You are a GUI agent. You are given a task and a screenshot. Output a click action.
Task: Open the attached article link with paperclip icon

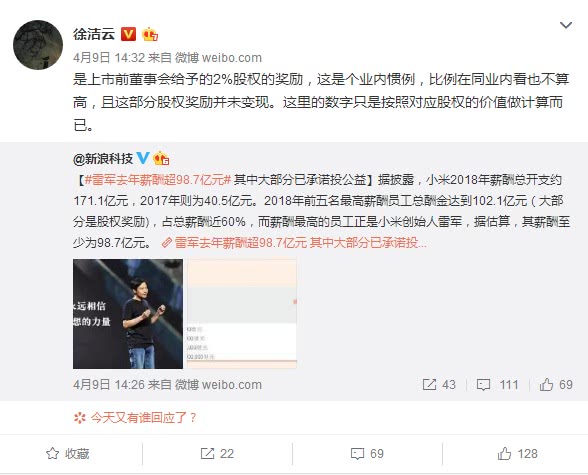[x=294, y=243]
